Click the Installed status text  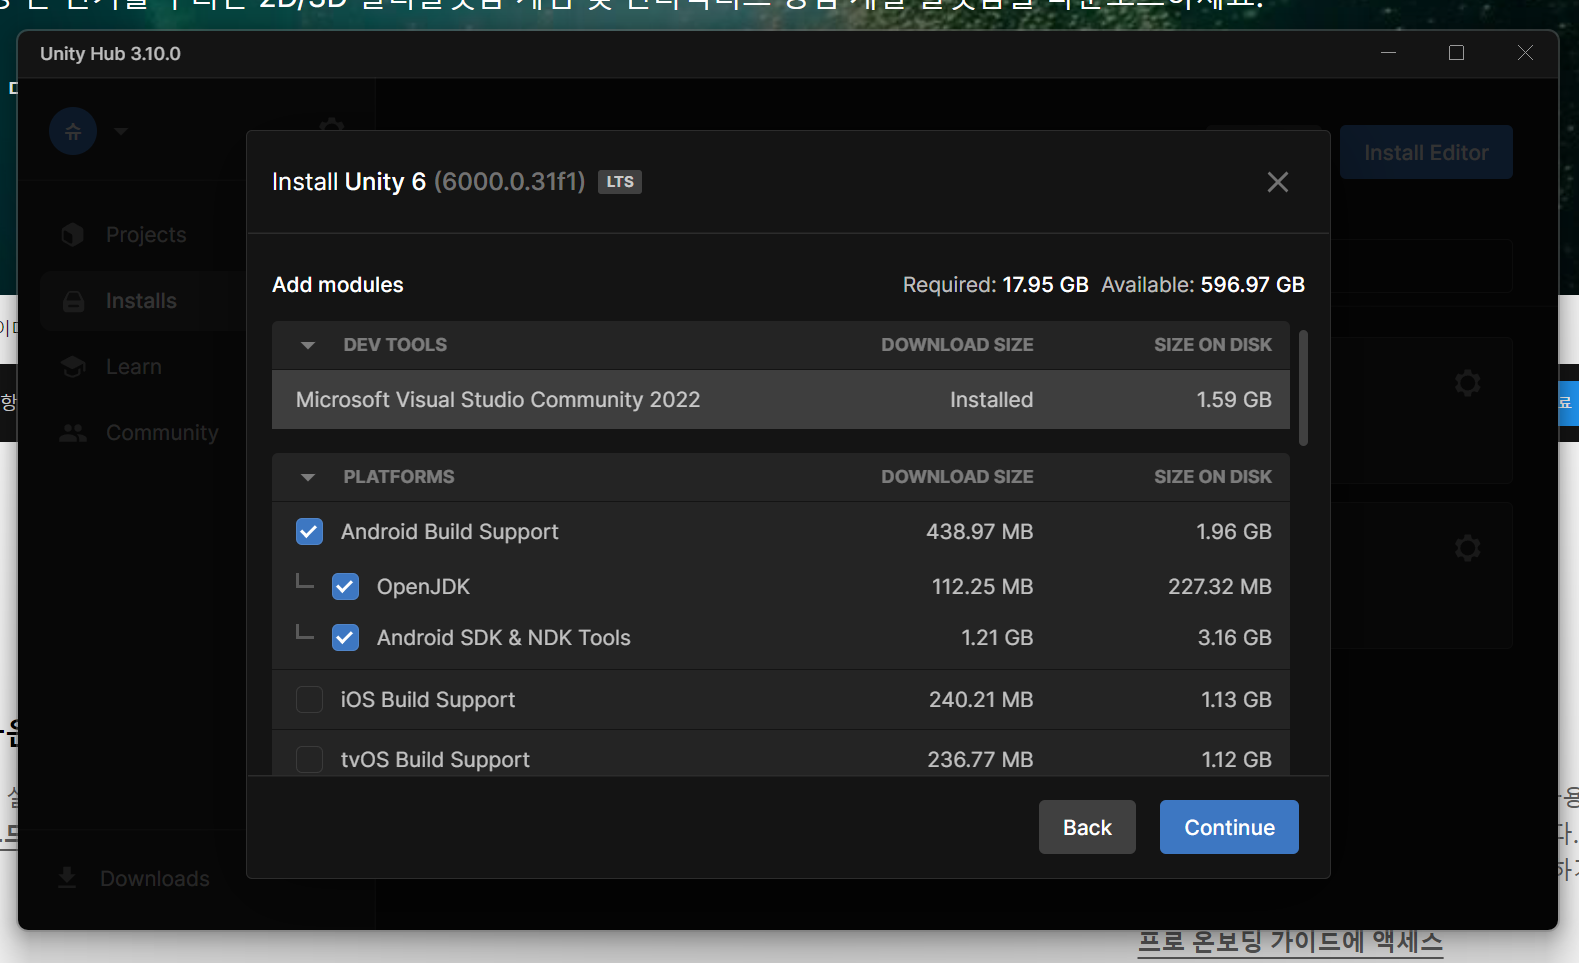pyautogui.click(x=991, y=400)
